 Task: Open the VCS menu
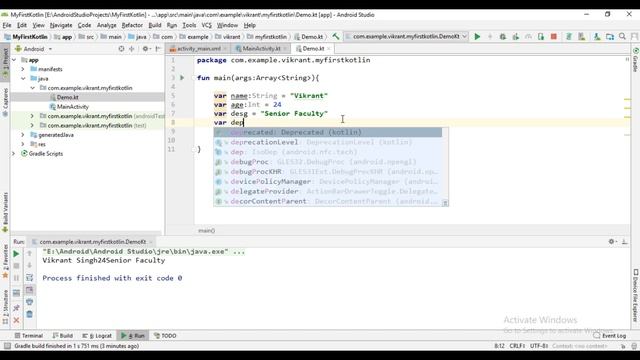pyautogui.click(x=207, y=25)
